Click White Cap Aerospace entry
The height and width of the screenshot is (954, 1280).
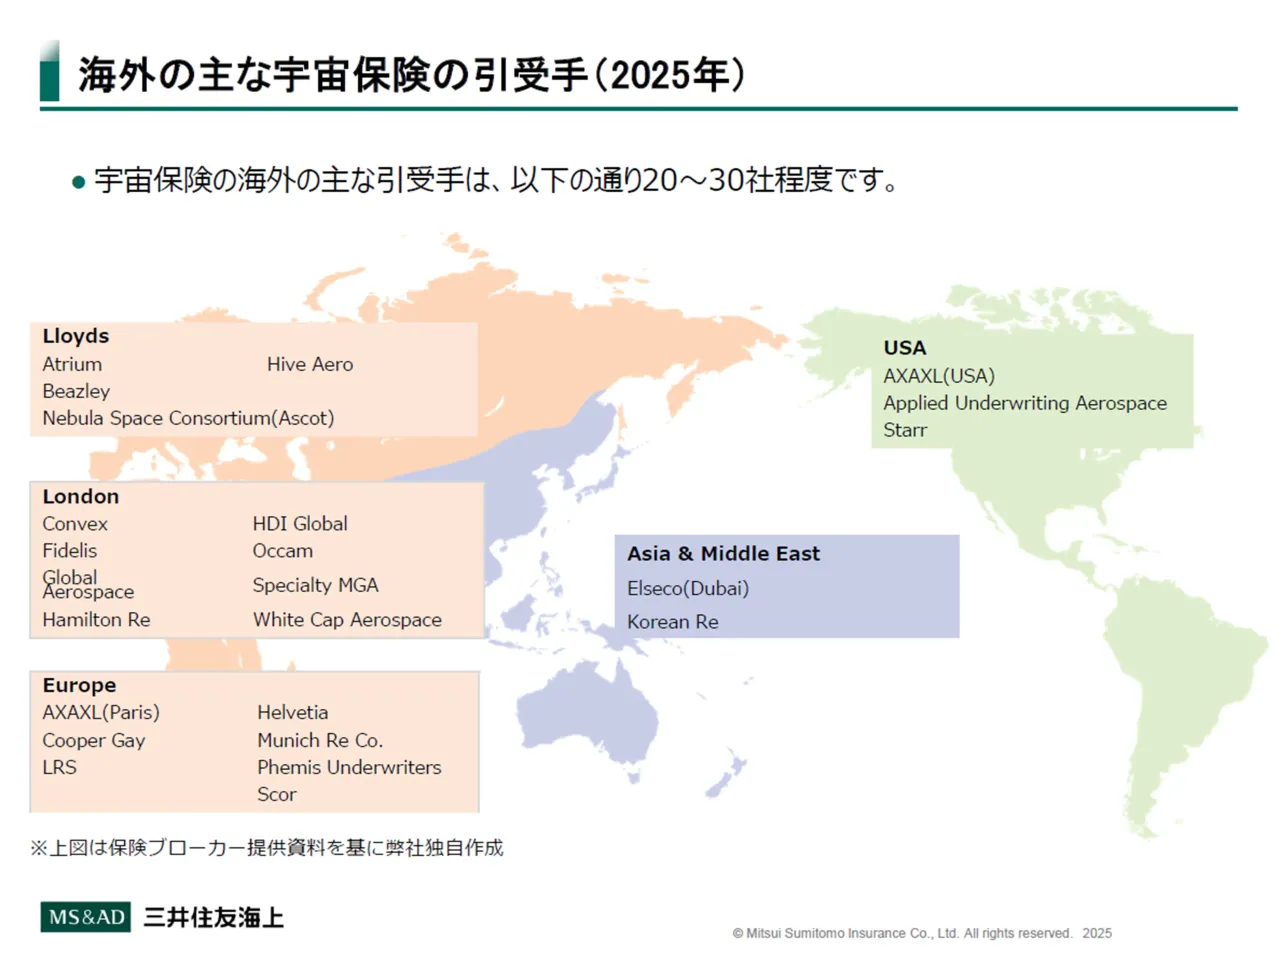coord(347,620)
